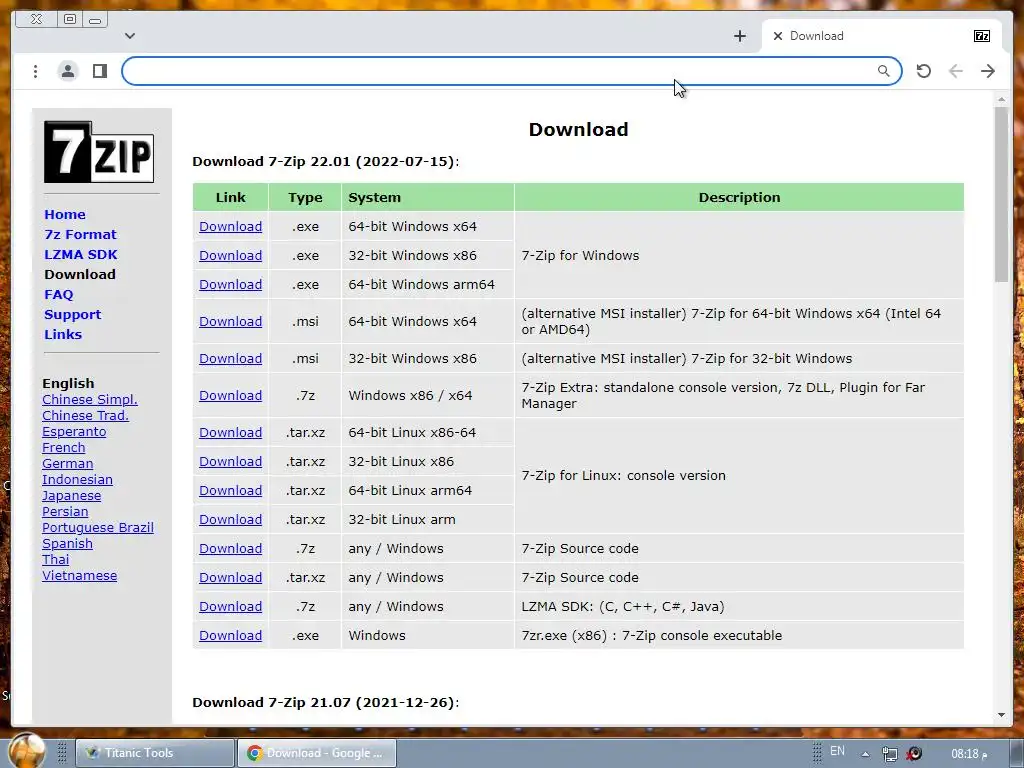Download tar.xz for 64-bit Linux arm64
Screen dimensions: 1024x768
click(x=231, y=490)
